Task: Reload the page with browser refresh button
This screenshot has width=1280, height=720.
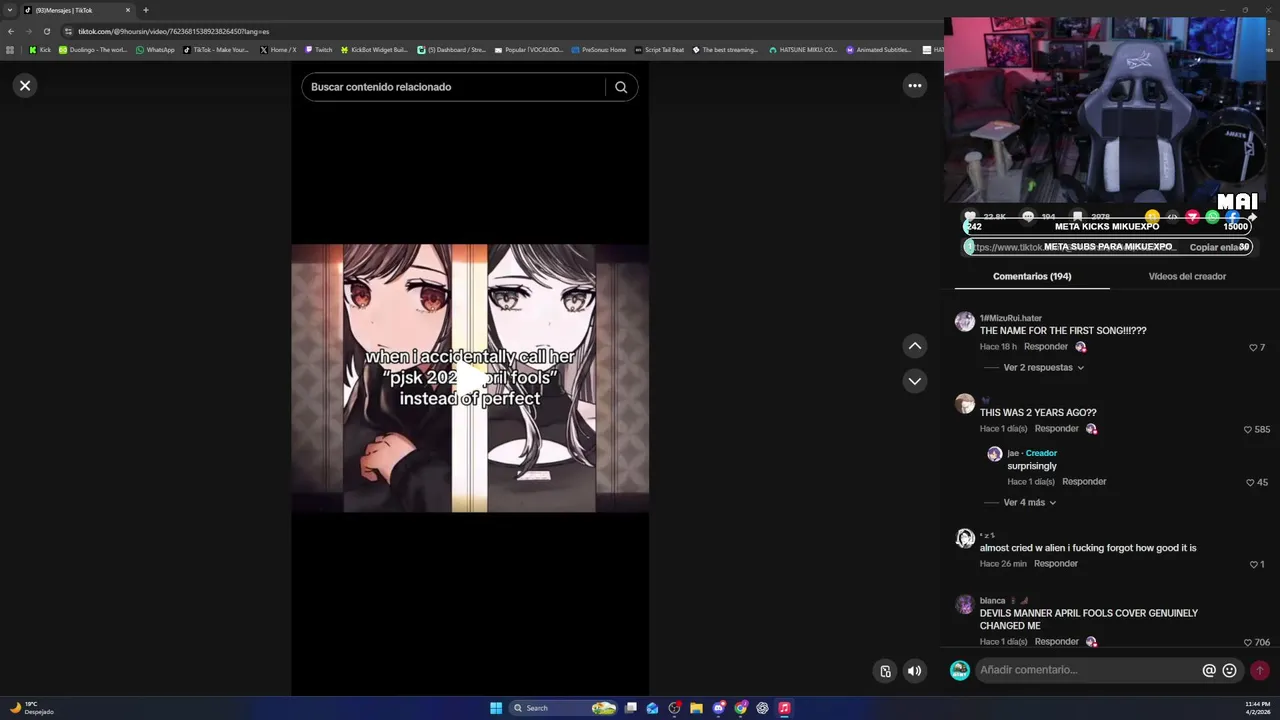Action: coord(46,31)
